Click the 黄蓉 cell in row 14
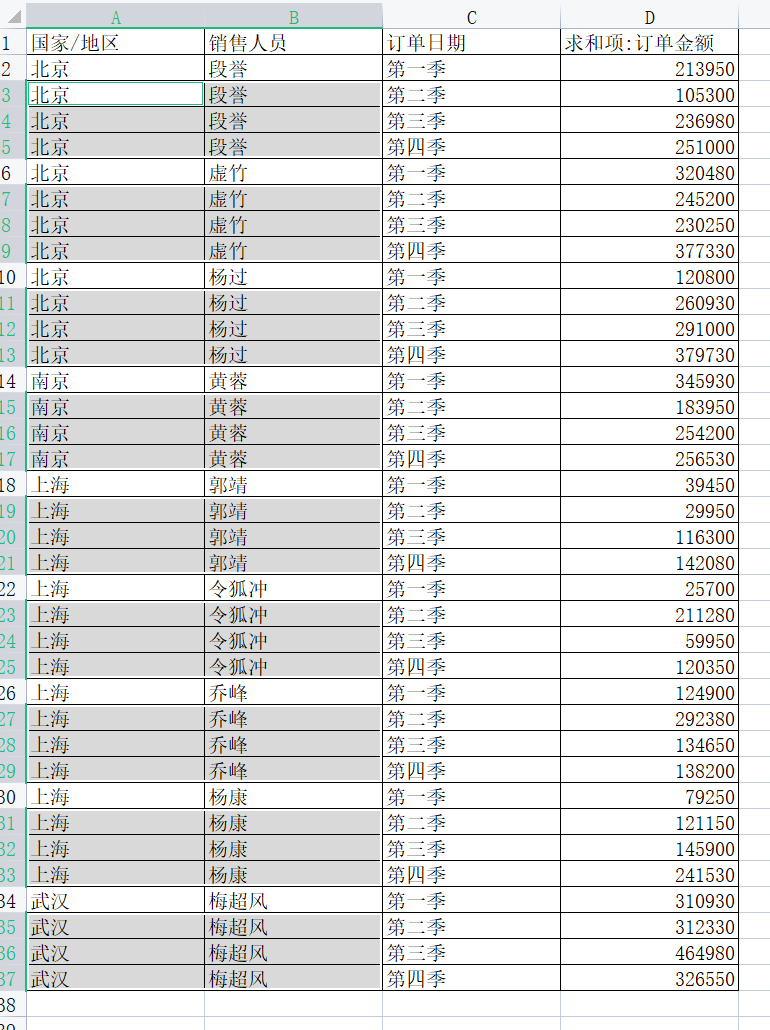Viewport: 770px width, 1030px height. tap(293, 381)
